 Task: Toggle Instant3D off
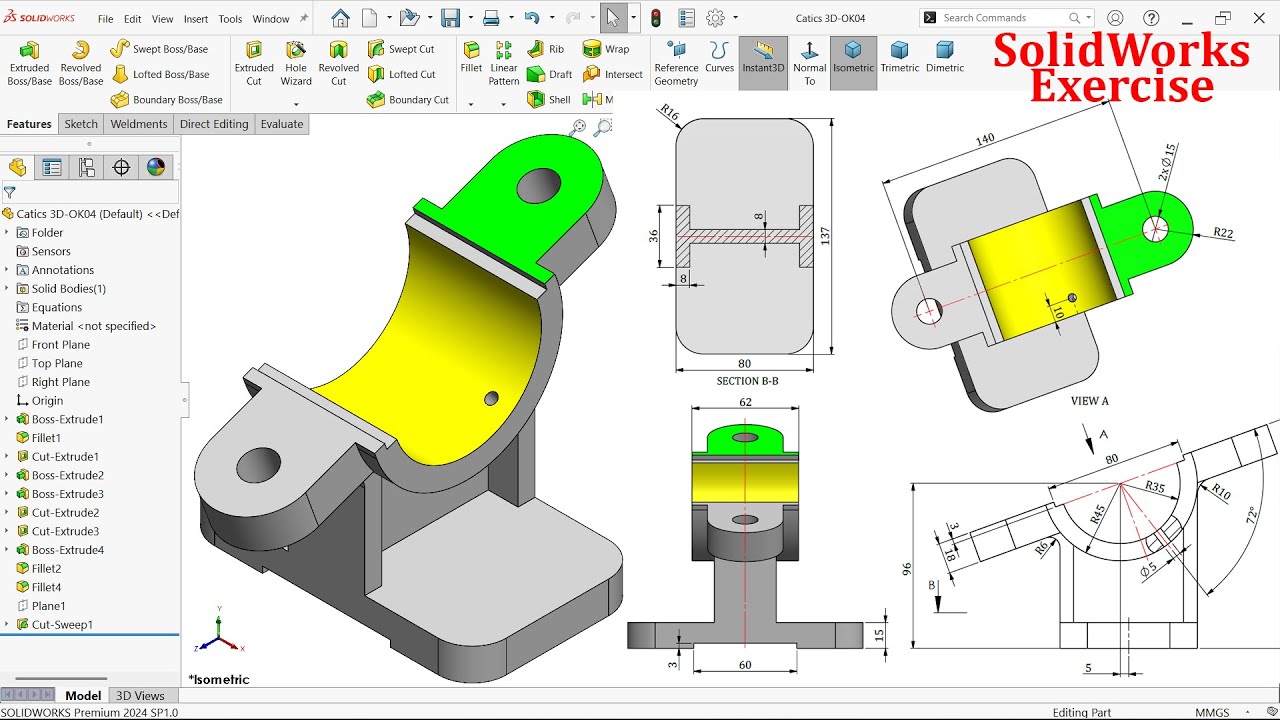tap(763, 62)
